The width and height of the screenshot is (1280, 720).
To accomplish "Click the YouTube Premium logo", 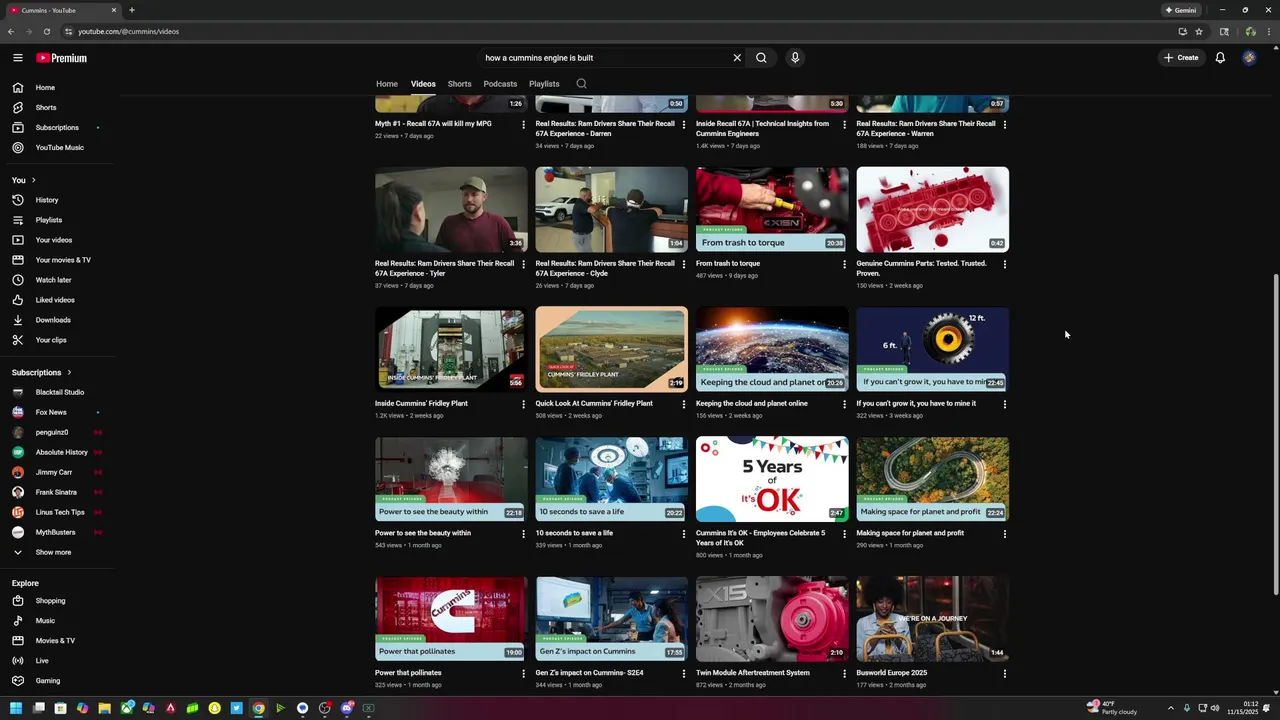I will (61, 58).
